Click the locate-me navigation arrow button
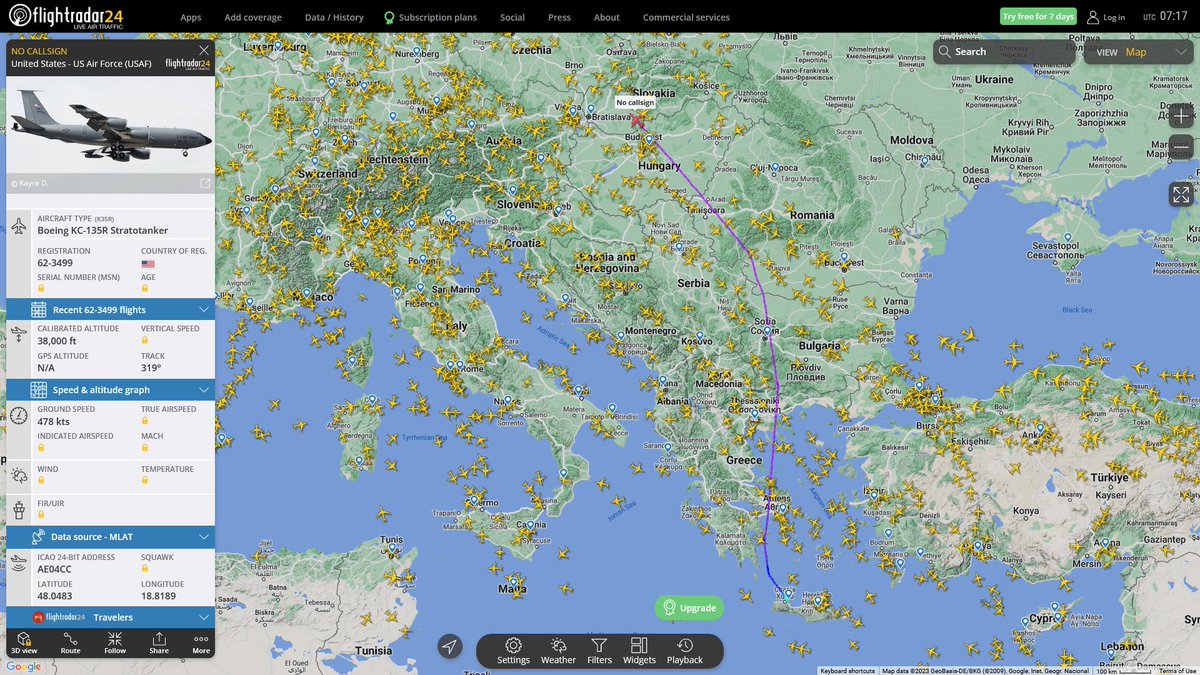Viewport: 1200px width, 675px height. pyautogui.click(x=450, y=647)
